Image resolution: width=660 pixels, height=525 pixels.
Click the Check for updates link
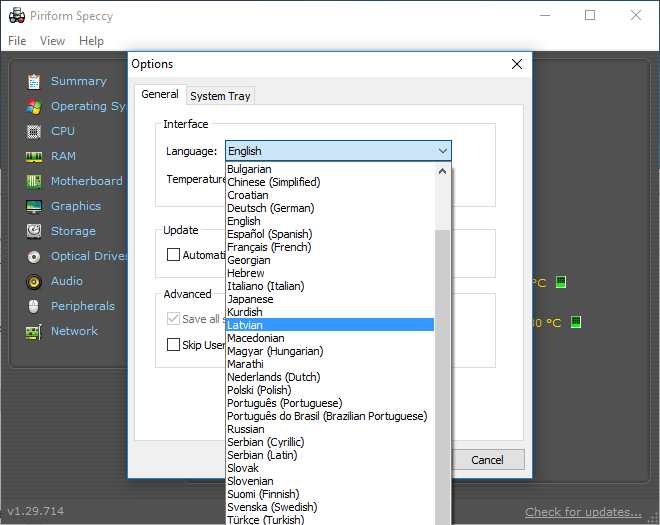point(583,512)
